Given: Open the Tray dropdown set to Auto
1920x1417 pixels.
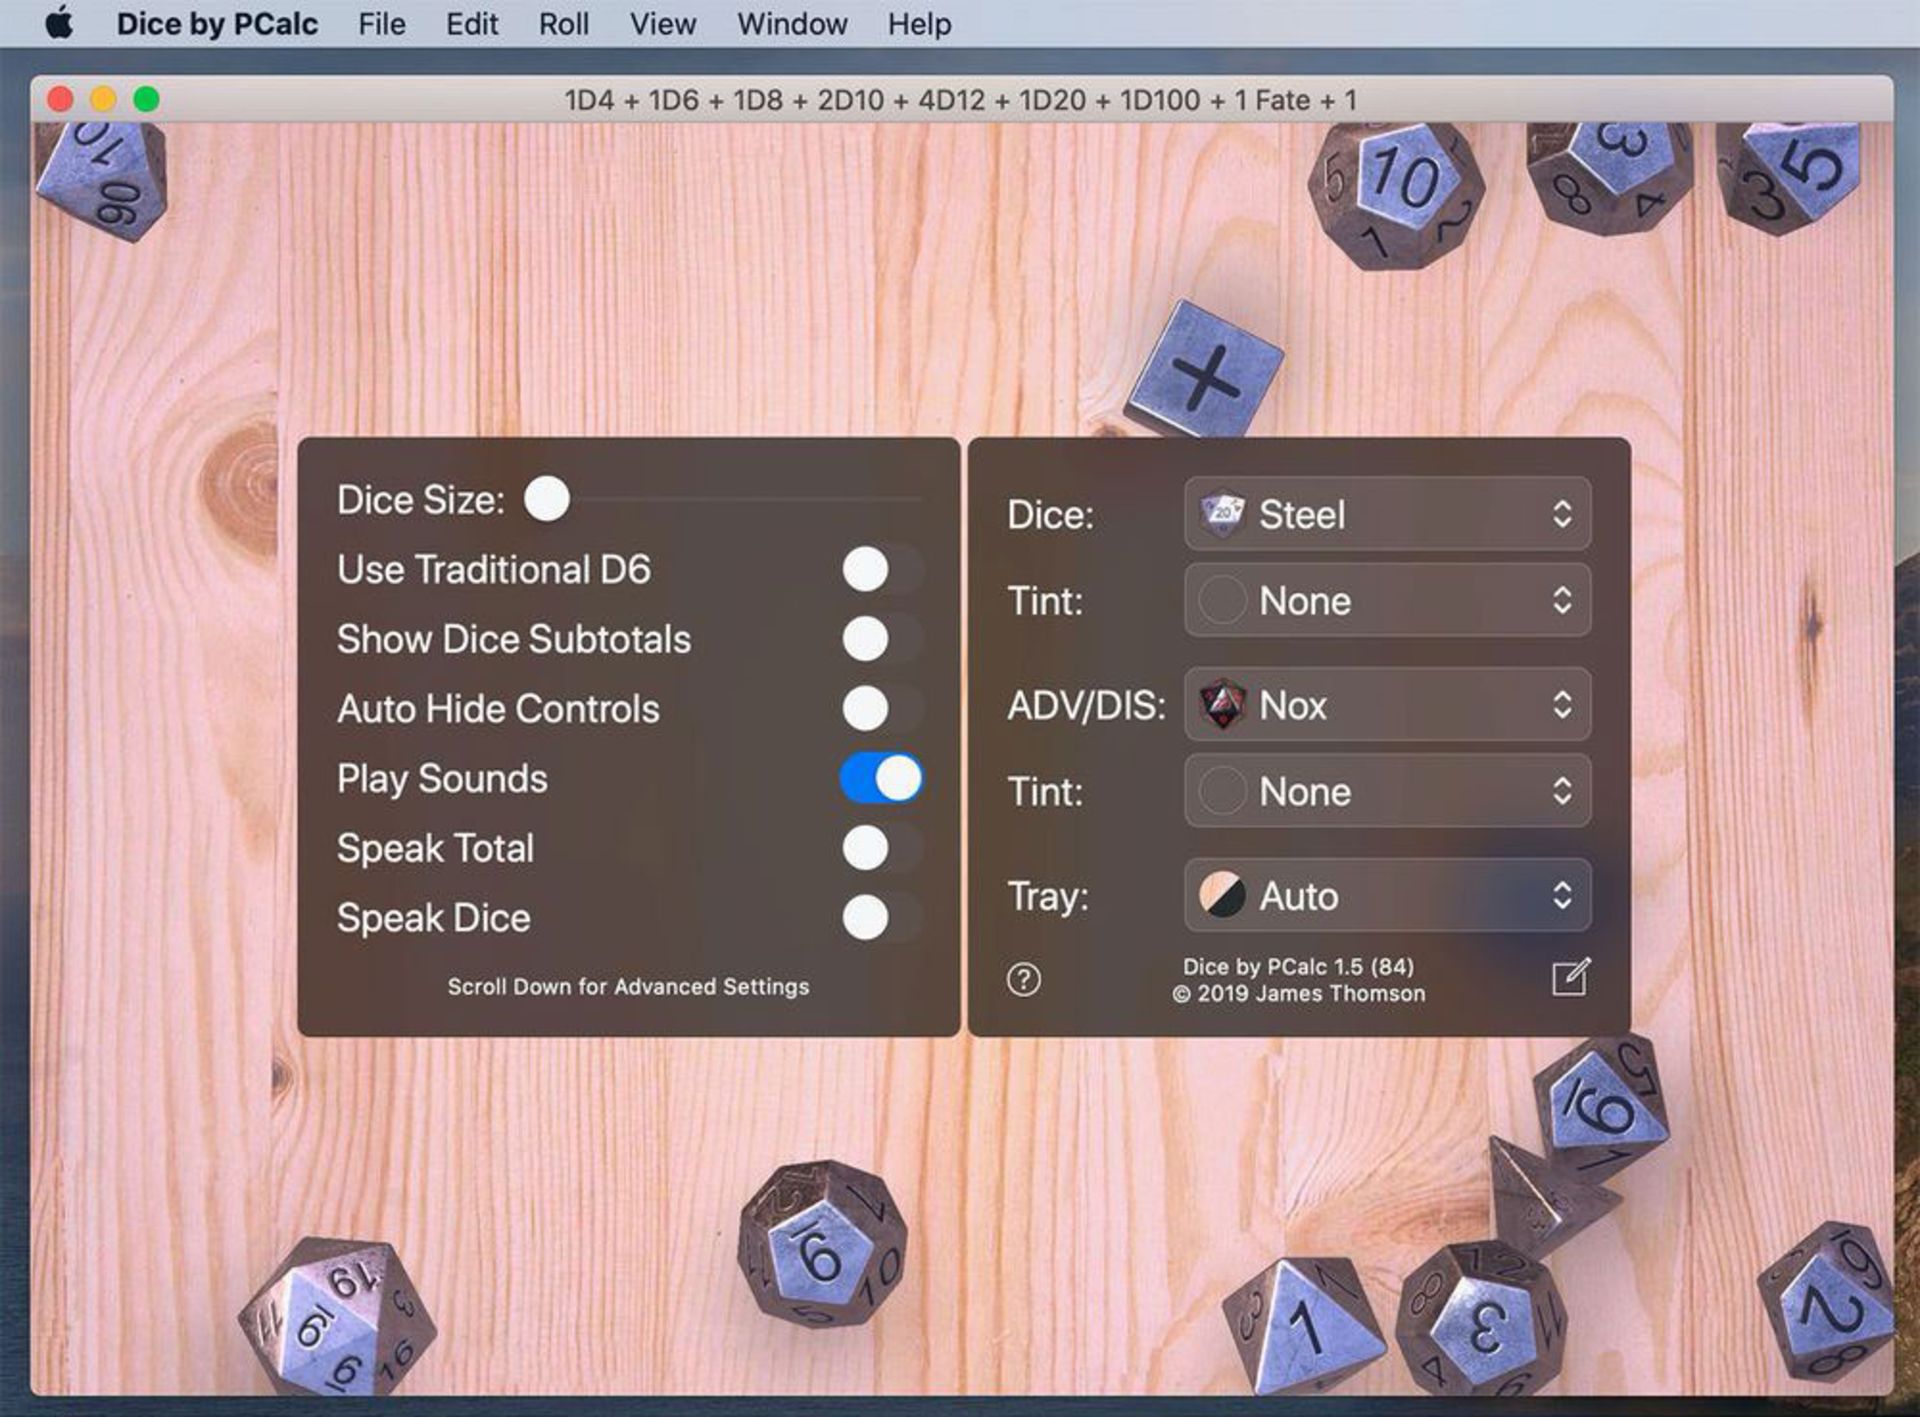Looking at the screenshot, I should [1387, 895].
